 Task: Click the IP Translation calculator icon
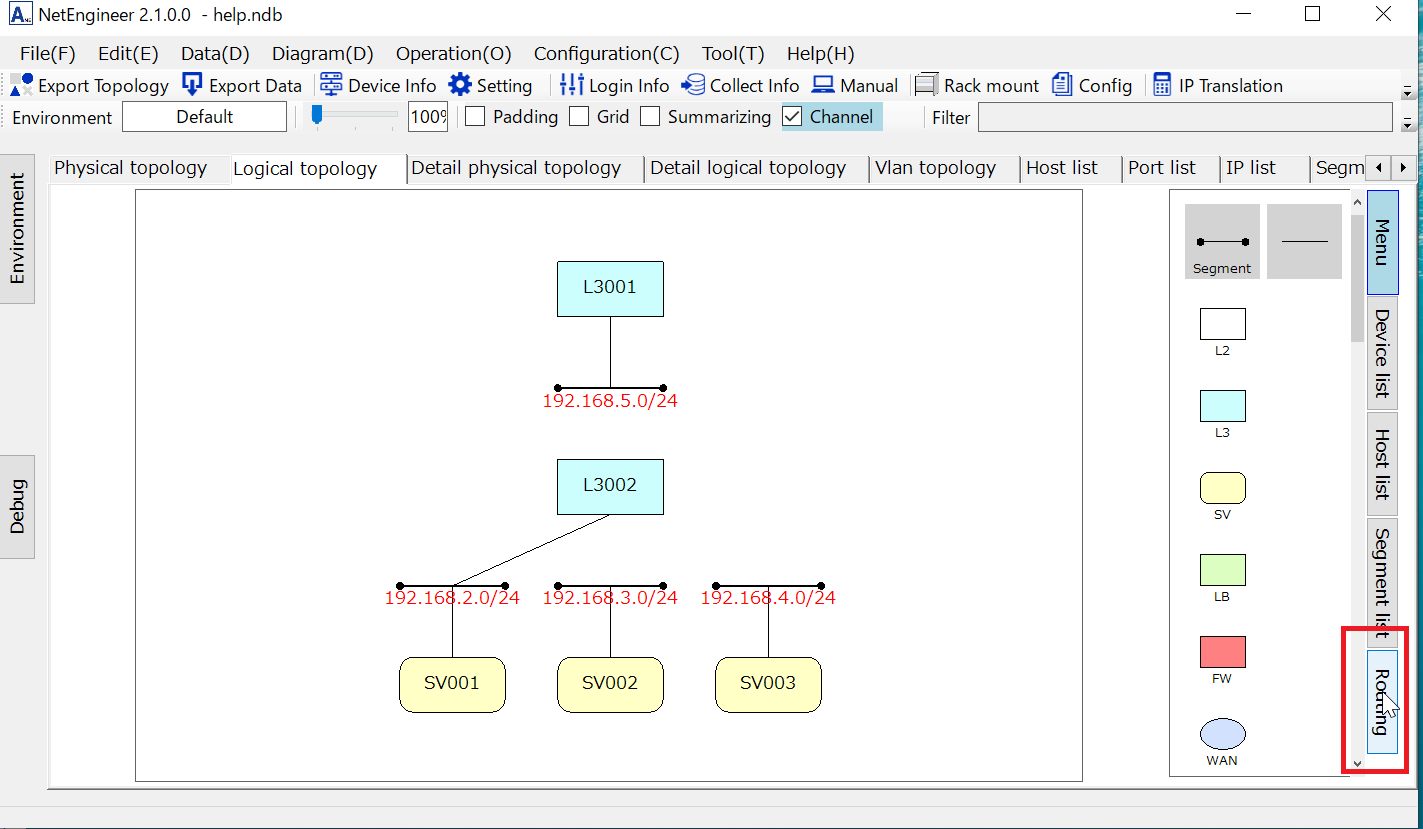coord(1162,86)
